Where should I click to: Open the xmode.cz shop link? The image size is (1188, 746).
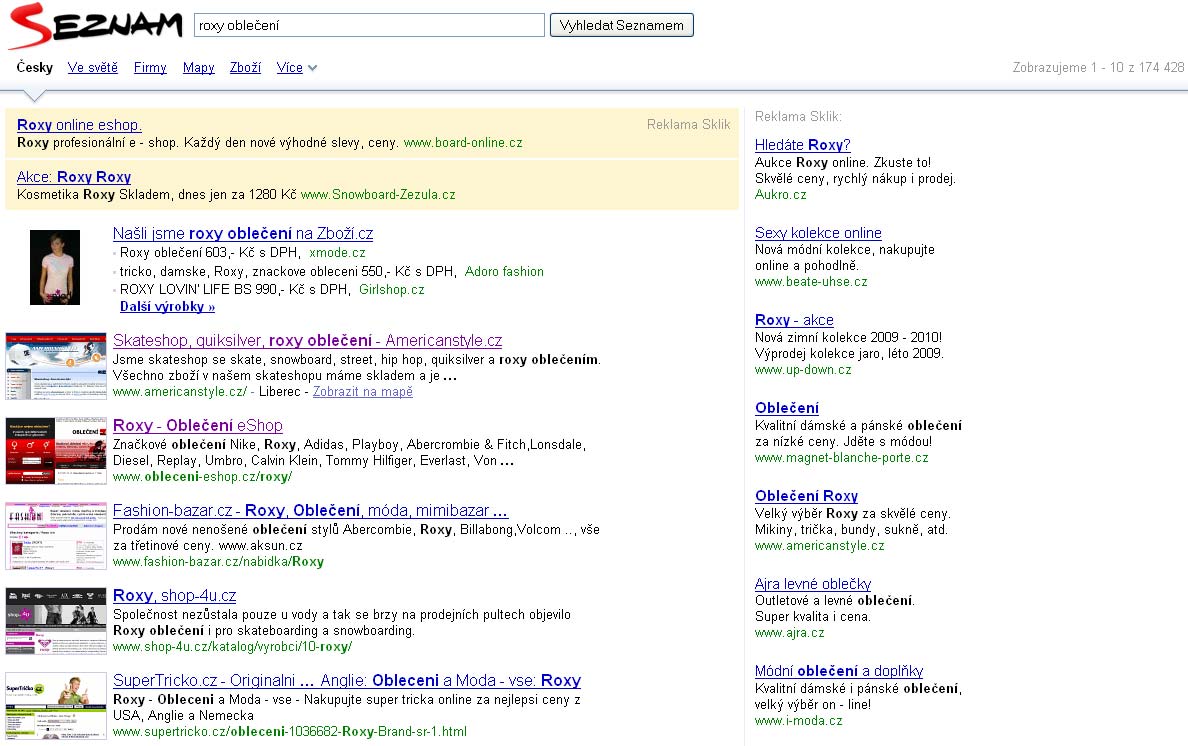(337, 252)
